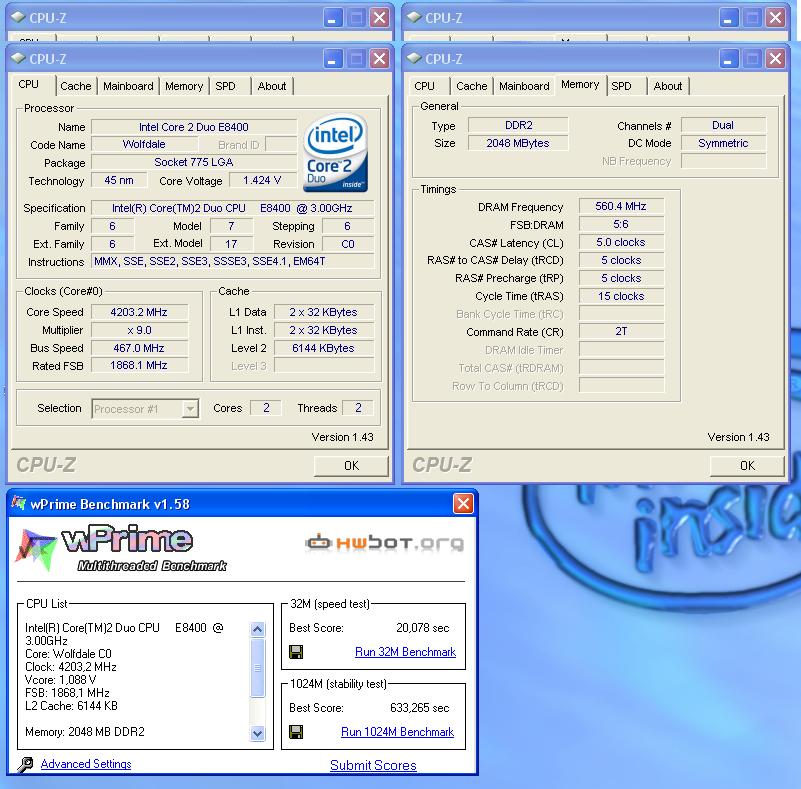801x789 pixels.
Task: Click the Command Rate value 2T
Action: (621, 331)
